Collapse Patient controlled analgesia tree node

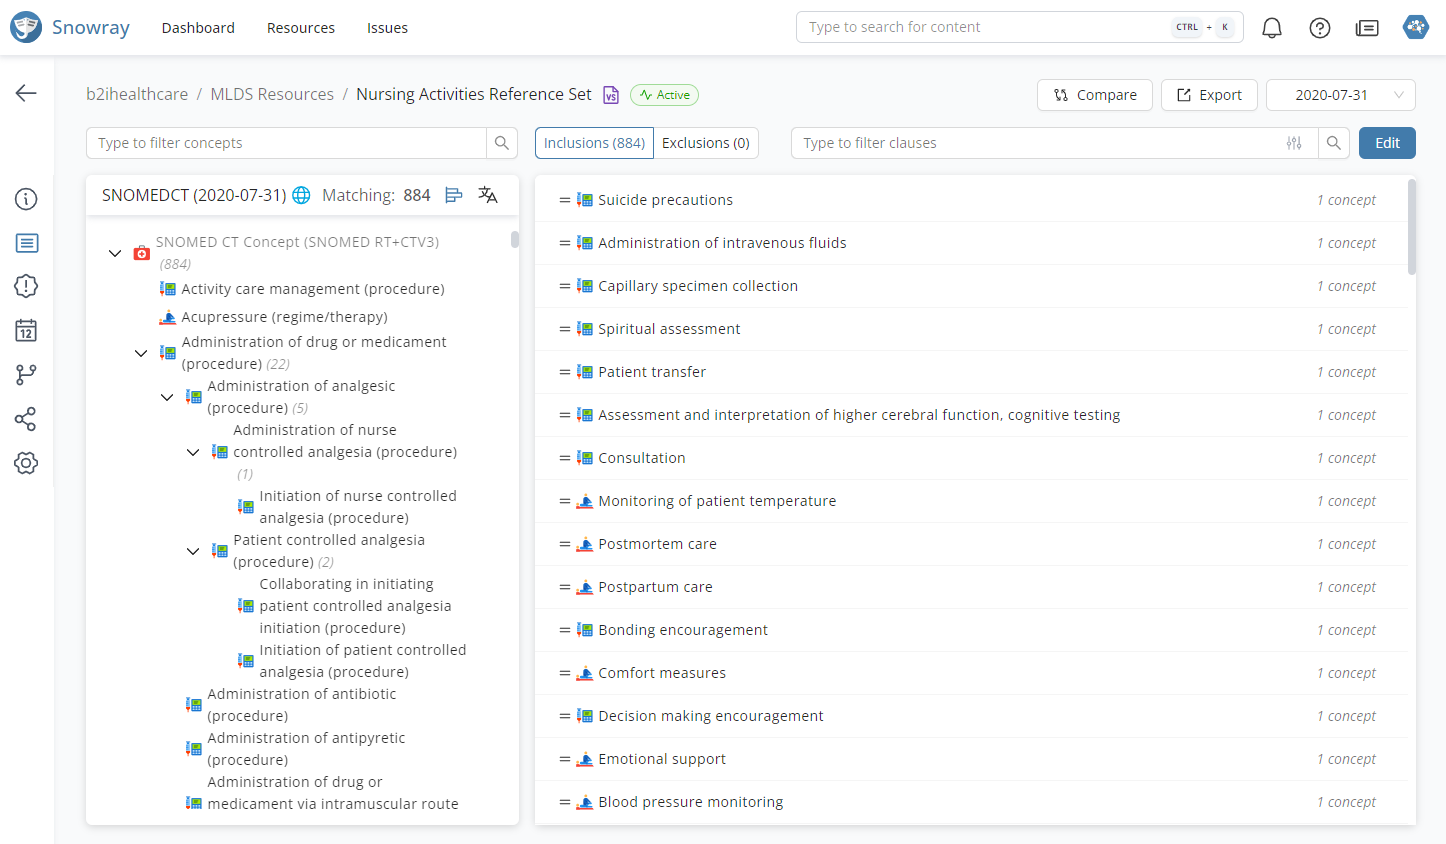pyautogui.click(x=193, y=551)
